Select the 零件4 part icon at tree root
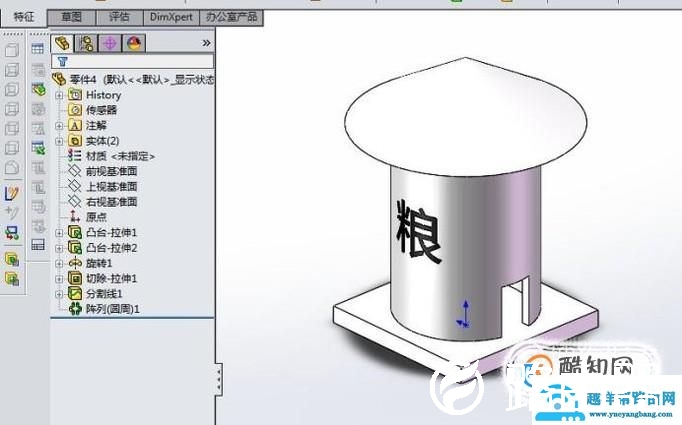 59,79
